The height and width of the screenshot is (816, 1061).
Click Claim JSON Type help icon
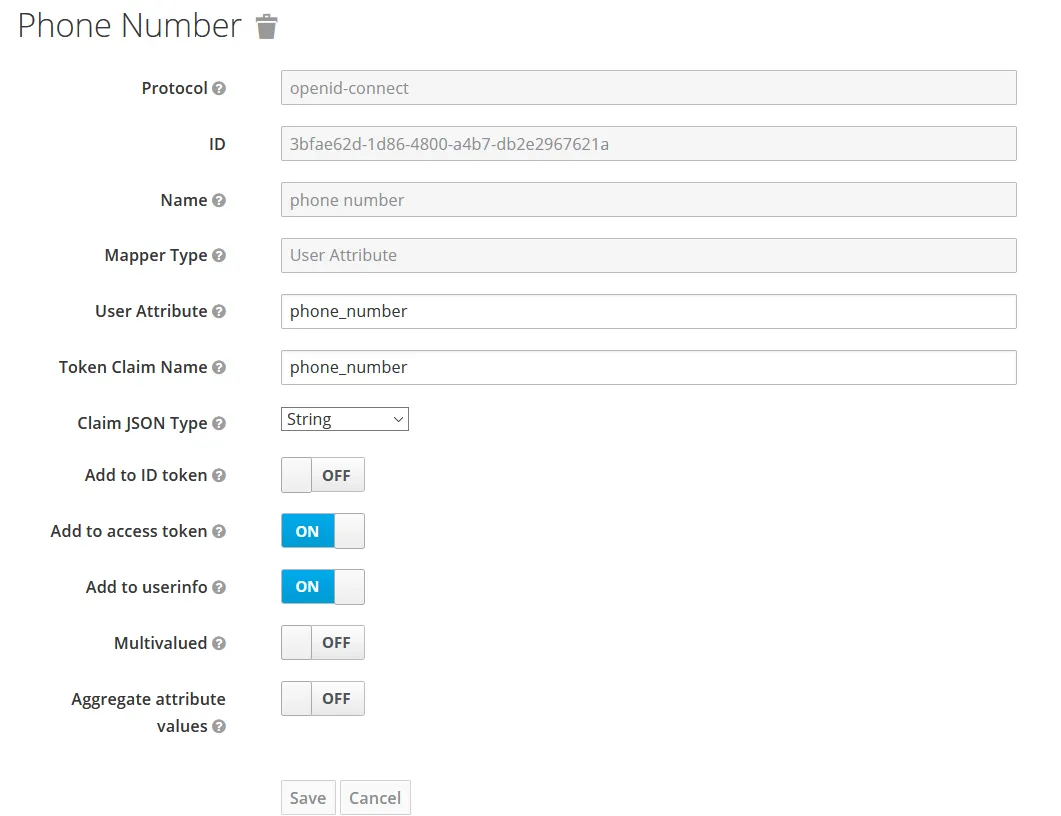pyautogui.click(x=219, y=423)
